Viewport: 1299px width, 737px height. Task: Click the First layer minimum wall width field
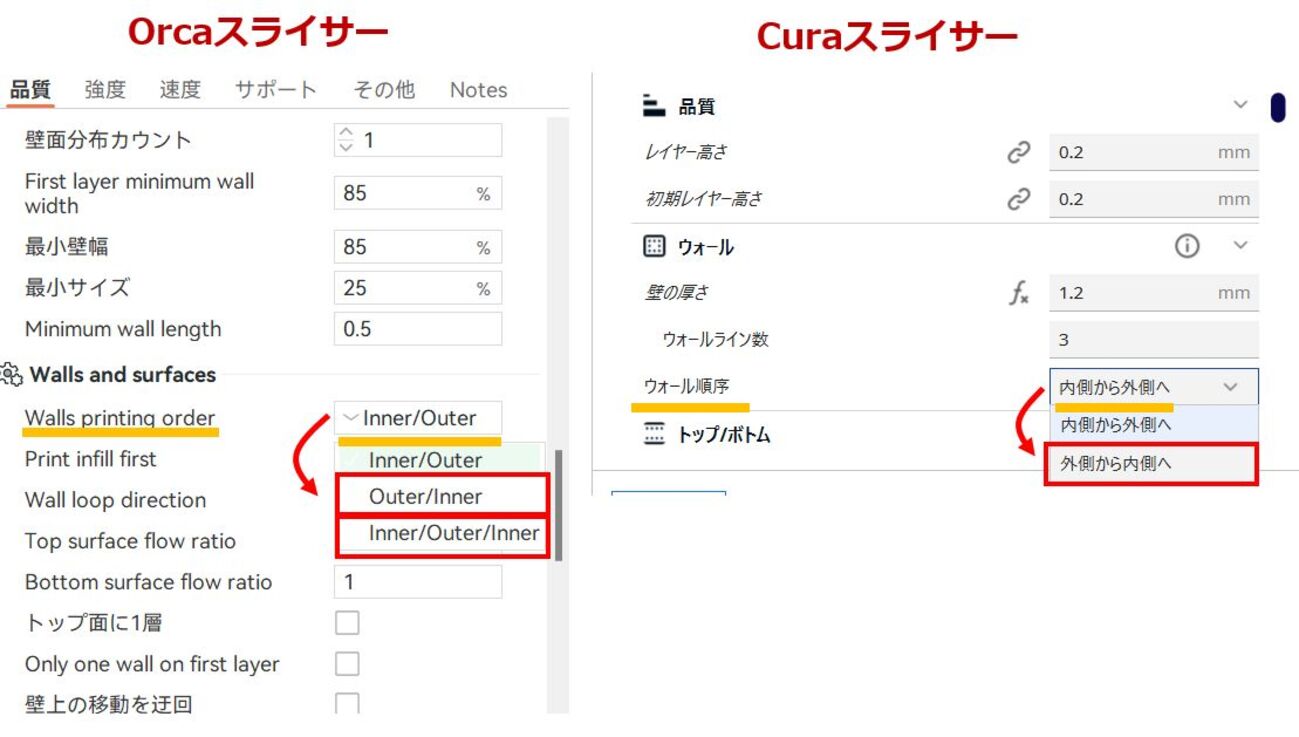[x=418, y=194]
